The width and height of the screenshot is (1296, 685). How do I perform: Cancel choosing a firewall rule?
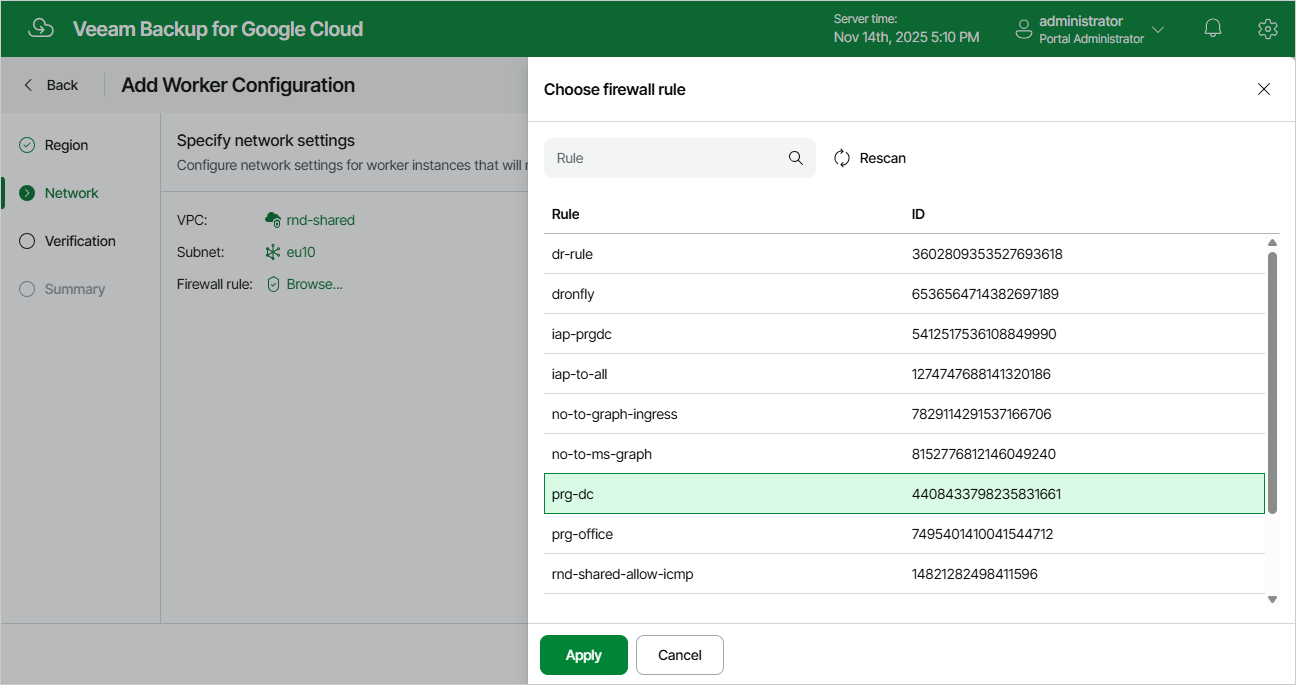[x=680, y=655]
